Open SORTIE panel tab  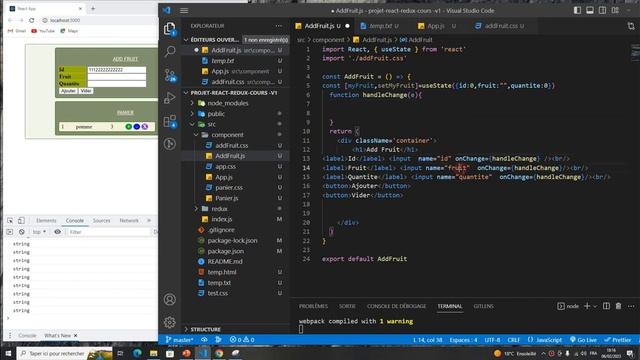point(347,306)
